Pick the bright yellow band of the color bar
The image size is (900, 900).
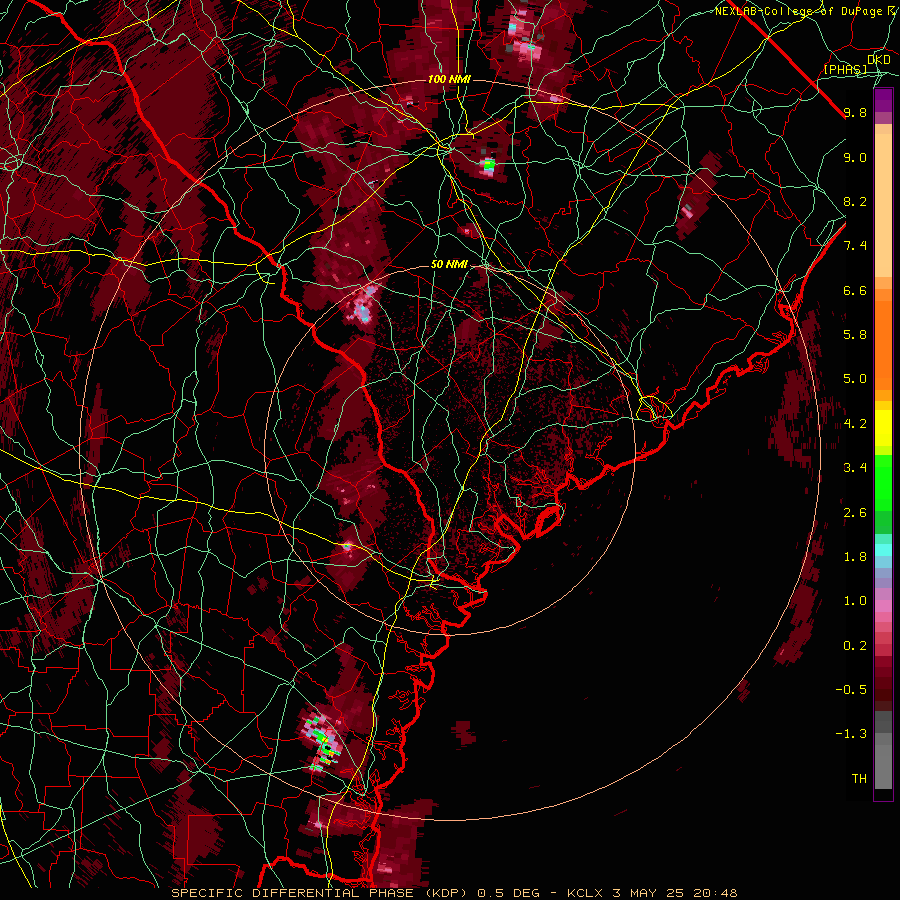[x=883, y=428]
